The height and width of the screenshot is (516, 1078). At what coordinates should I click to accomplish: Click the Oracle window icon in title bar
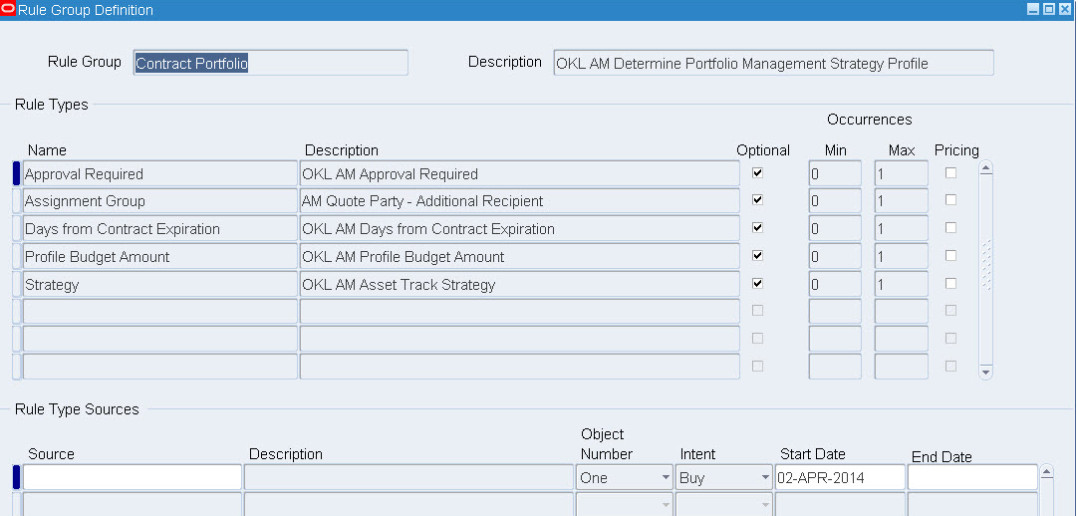(x=8, y=10)
